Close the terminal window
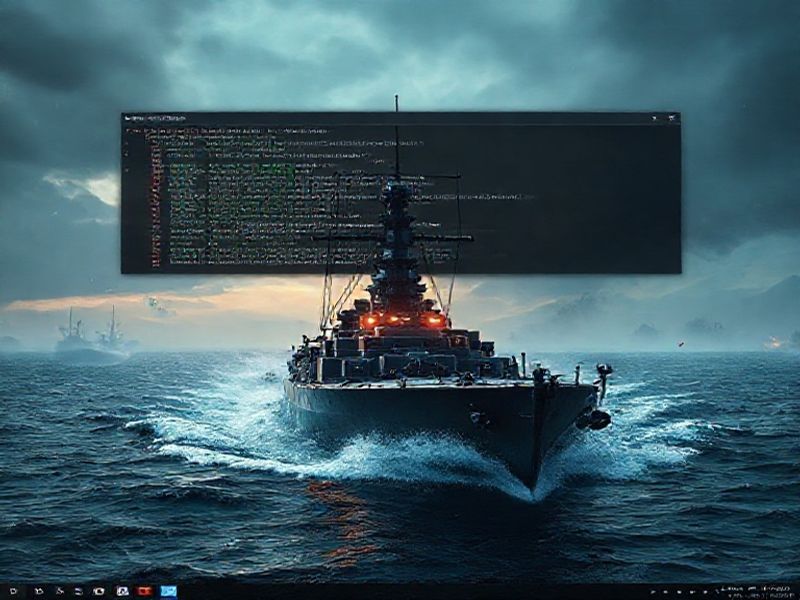800x600 pixels. tap(672, 118)
